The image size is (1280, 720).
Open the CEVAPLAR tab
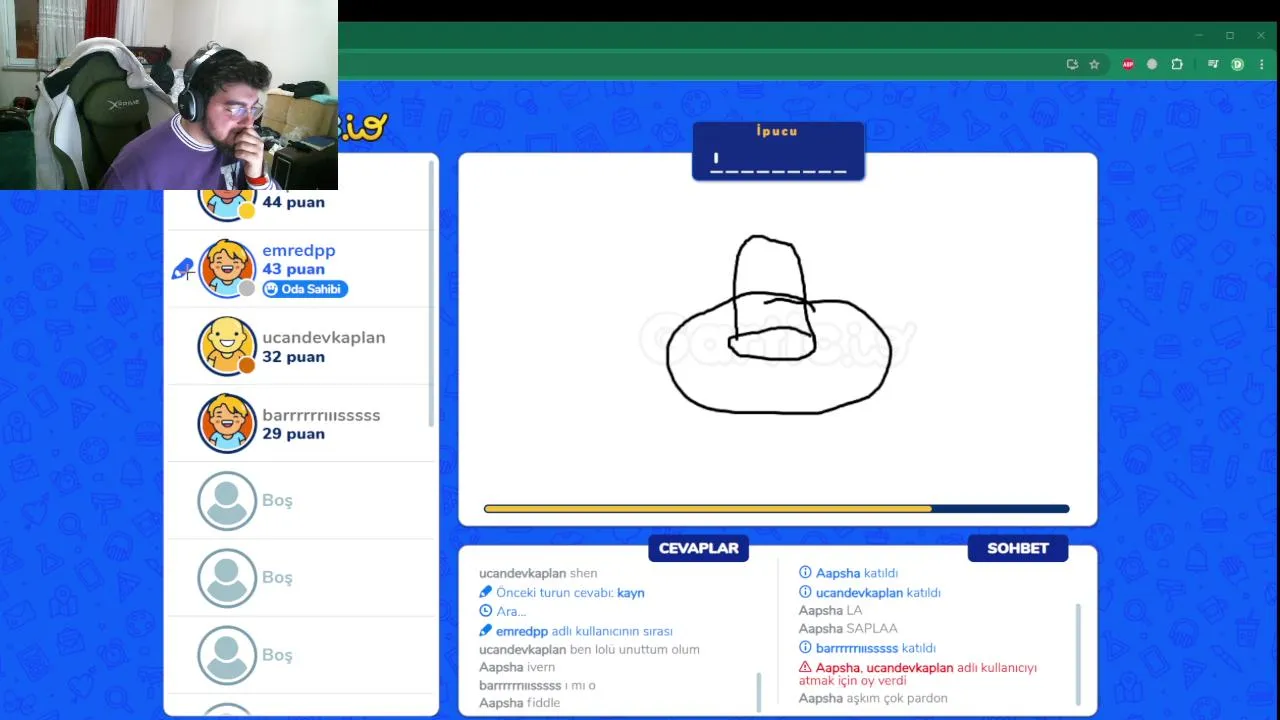698,548
